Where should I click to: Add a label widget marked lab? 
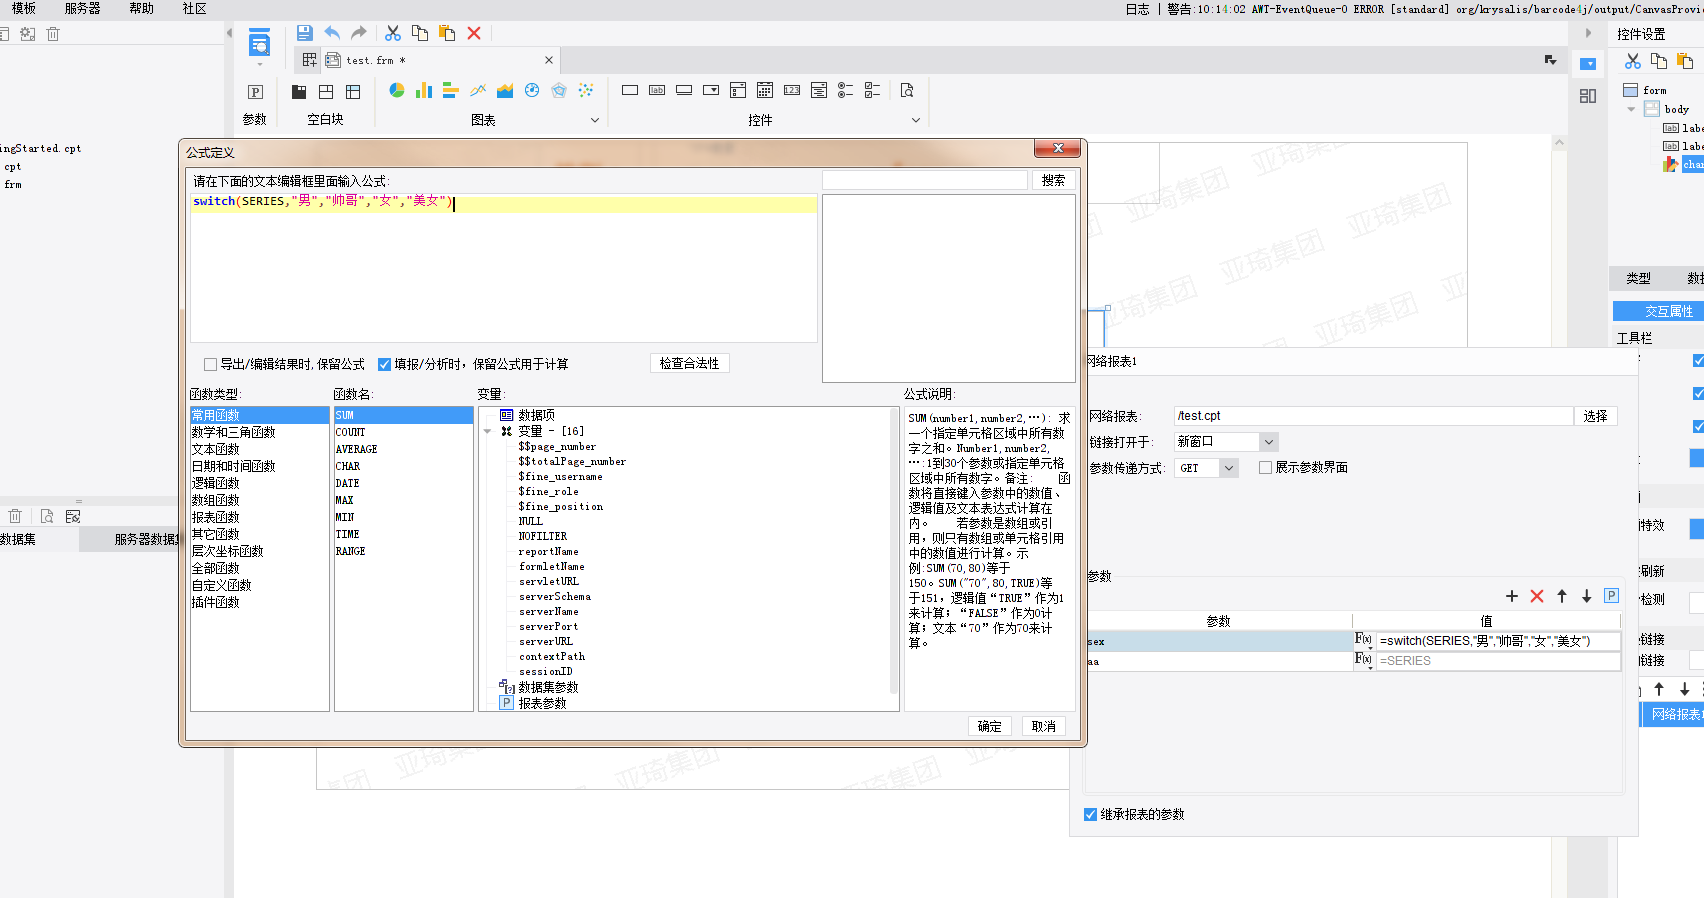point(657,90)
